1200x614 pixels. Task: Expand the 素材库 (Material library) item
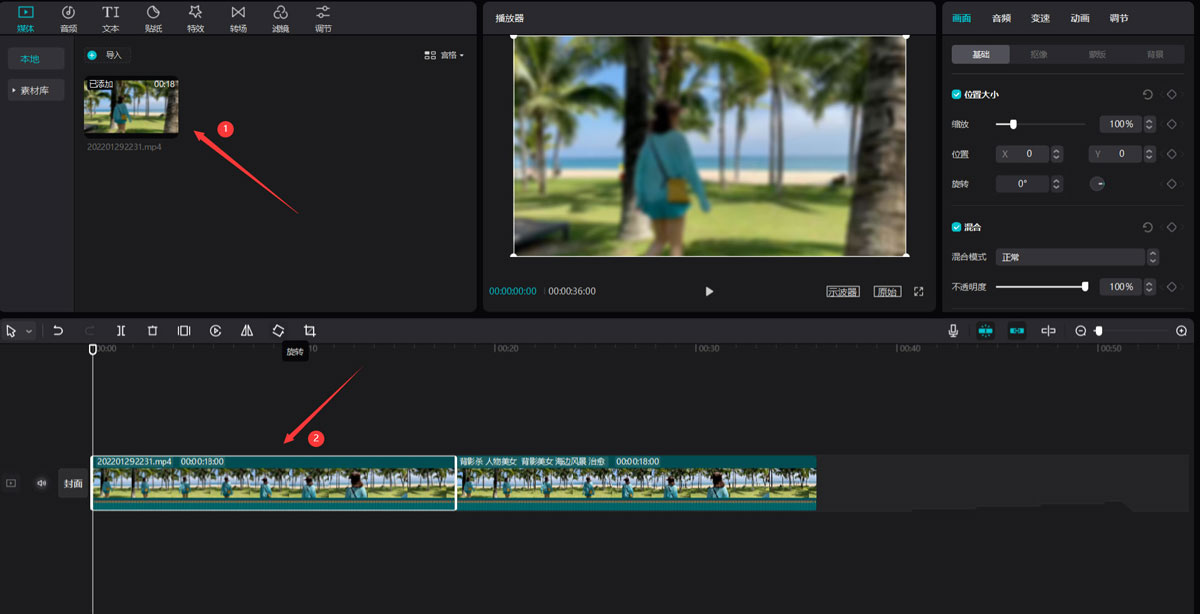pyautogui.click(x=36, y=90)
